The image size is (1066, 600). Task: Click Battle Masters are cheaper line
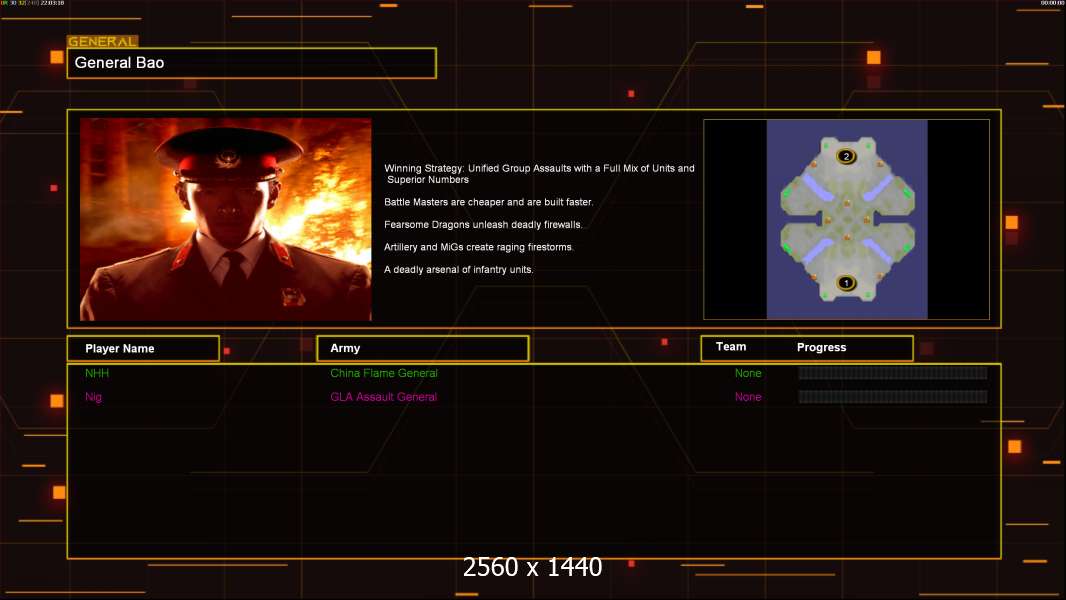pyautogui.click(x=489, y=202)
